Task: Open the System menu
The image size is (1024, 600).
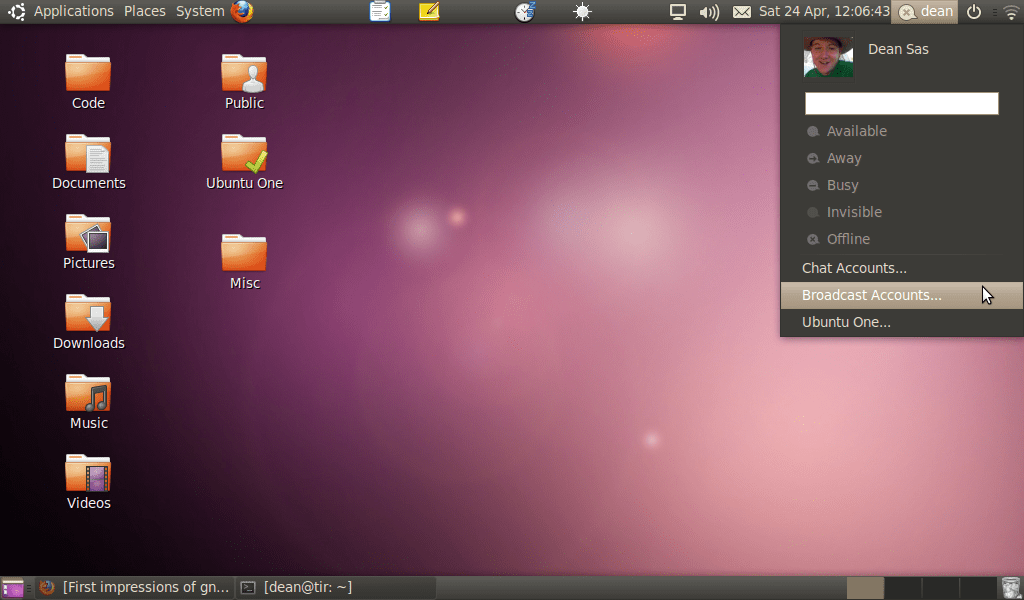Action: 200,12
